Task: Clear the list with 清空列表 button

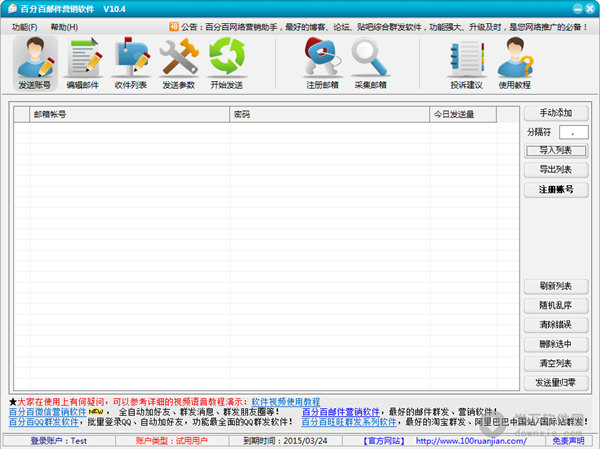Action: click(556, 363)
